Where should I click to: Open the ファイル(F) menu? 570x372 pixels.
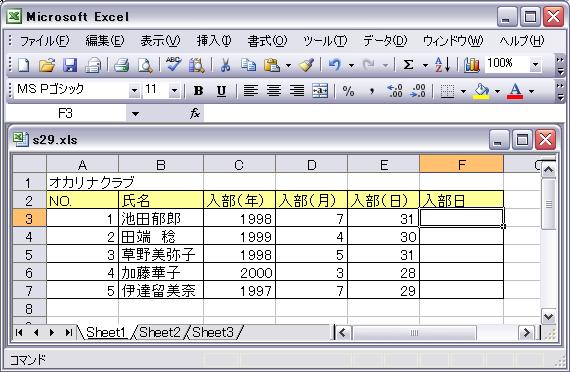click(44, 41)
